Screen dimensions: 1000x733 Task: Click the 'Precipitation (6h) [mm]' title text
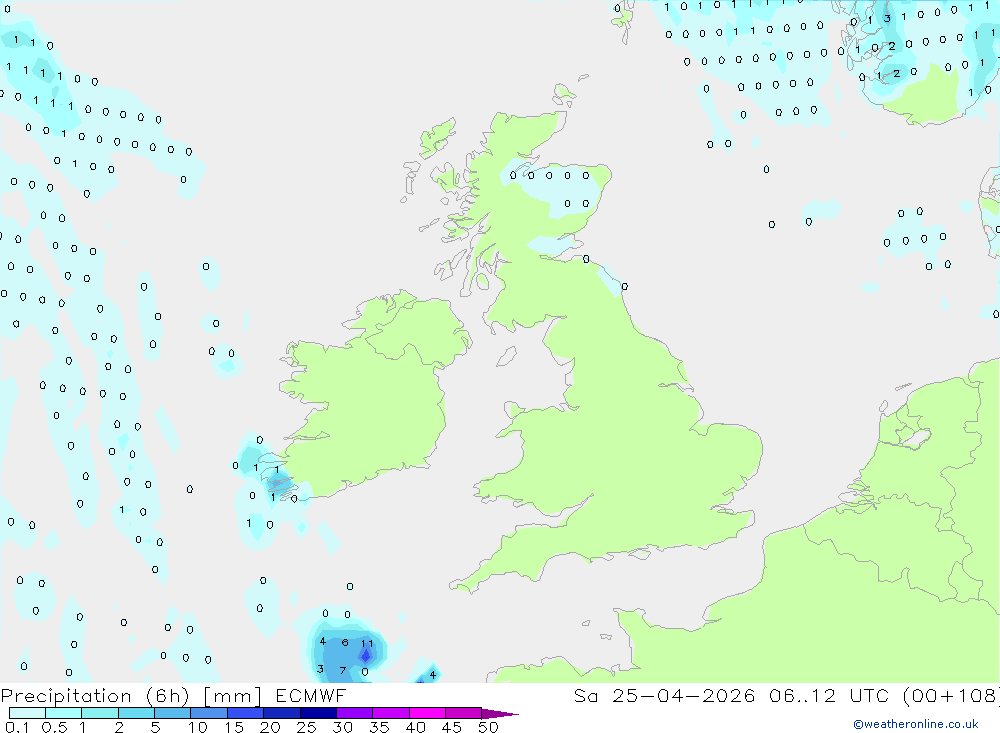(131, 695)
